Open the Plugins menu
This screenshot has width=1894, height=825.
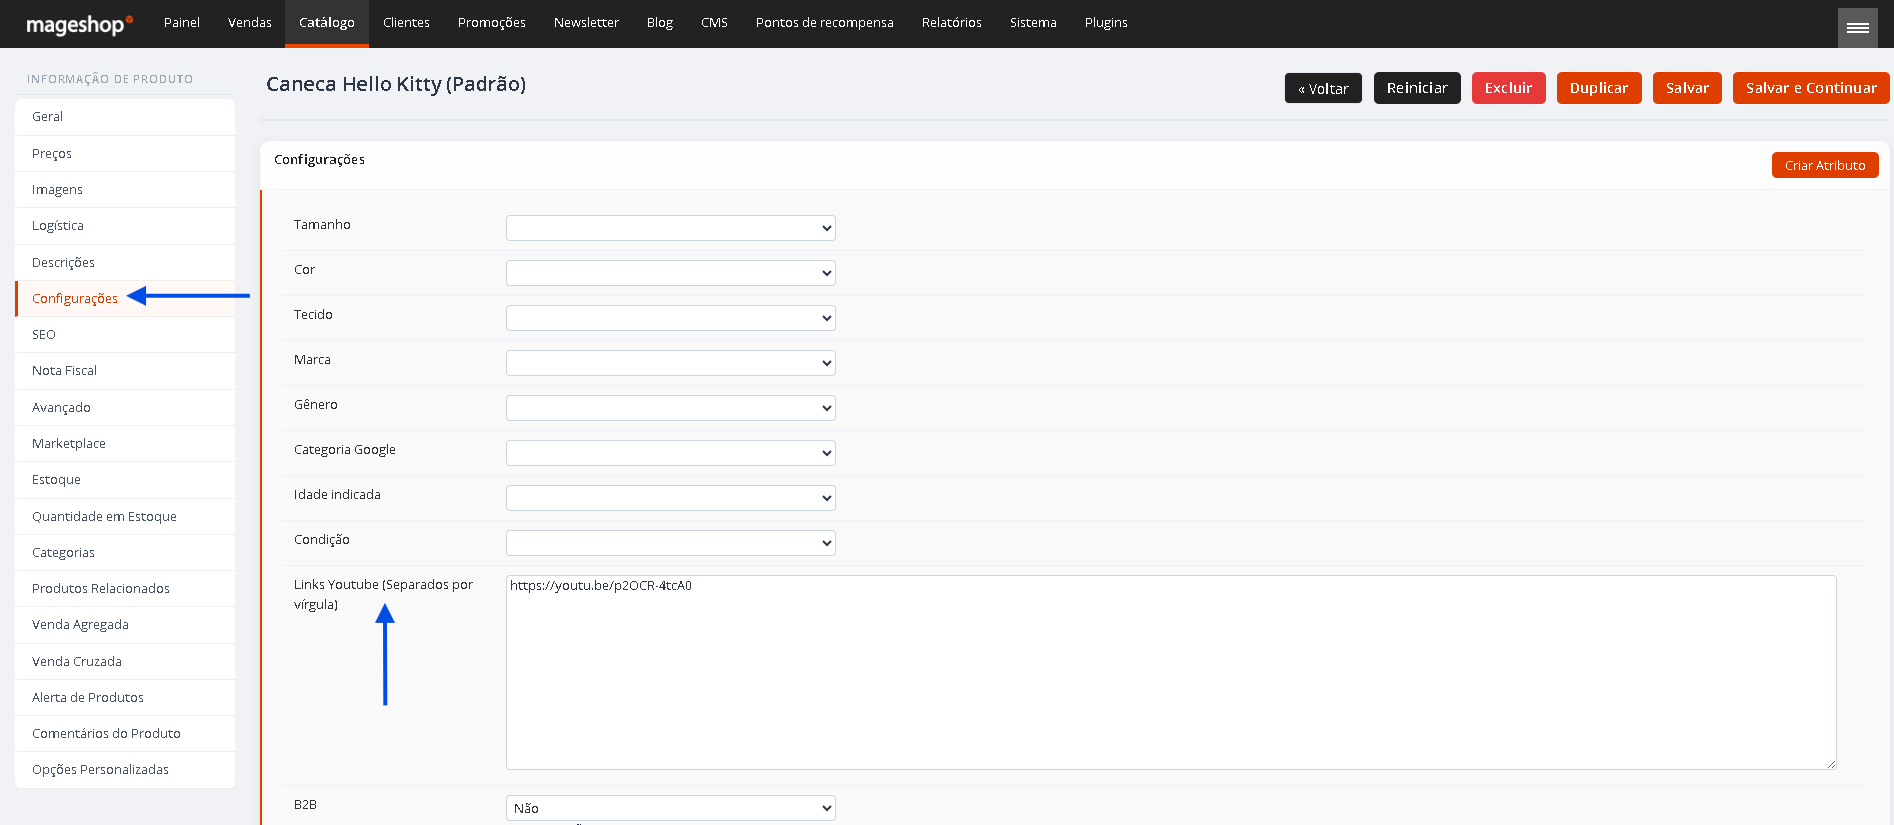[1106, 23]
